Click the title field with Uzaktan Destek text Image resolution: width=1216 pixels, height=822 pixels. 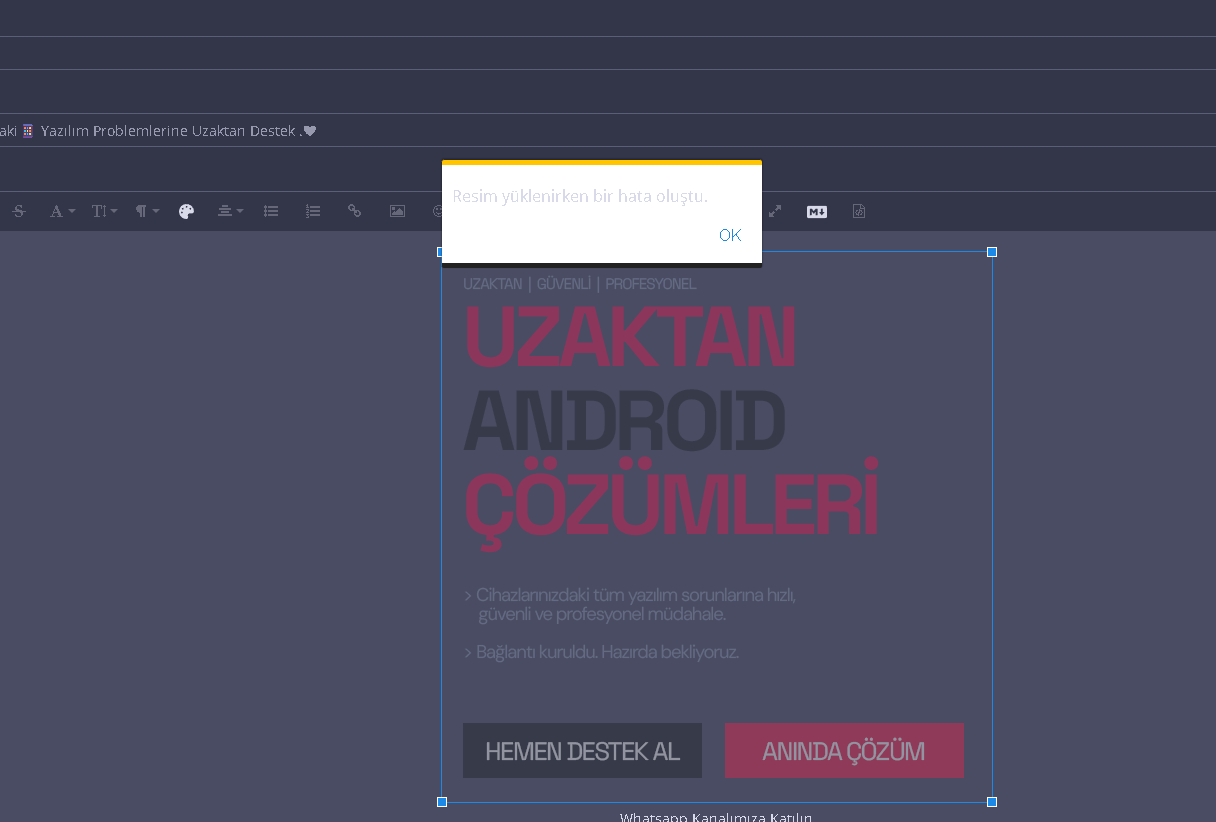click(x=608, y=131)
